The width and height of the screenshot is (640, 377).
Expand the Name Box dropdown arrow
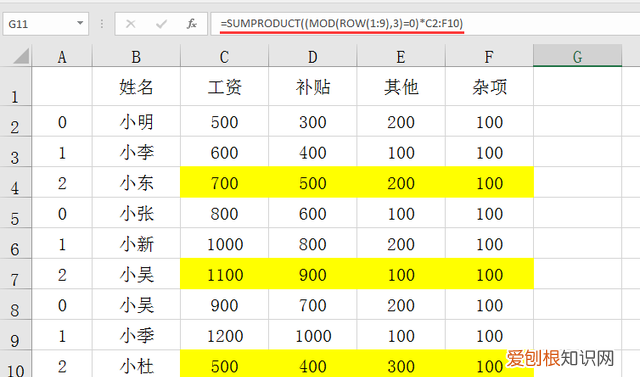(x=80, y=24)
